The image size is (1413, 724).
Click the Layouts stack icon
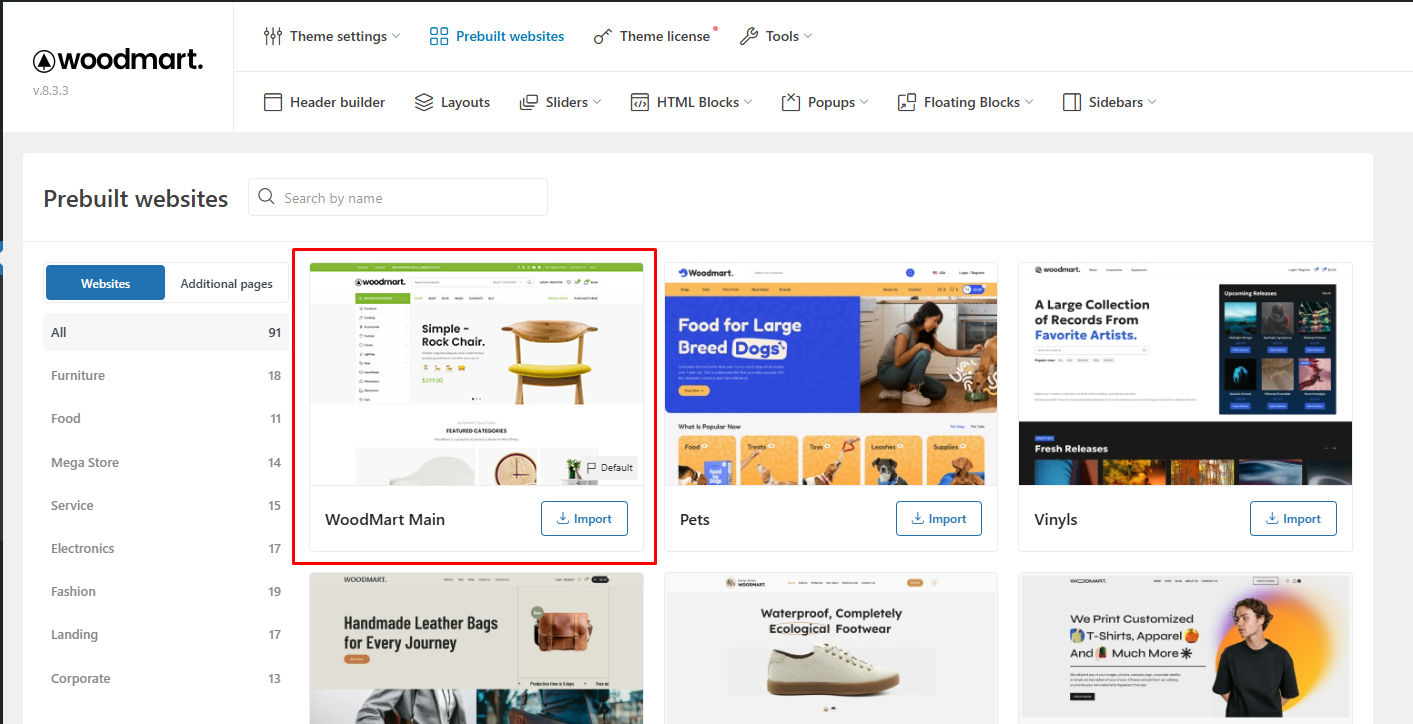pos(424,102)
